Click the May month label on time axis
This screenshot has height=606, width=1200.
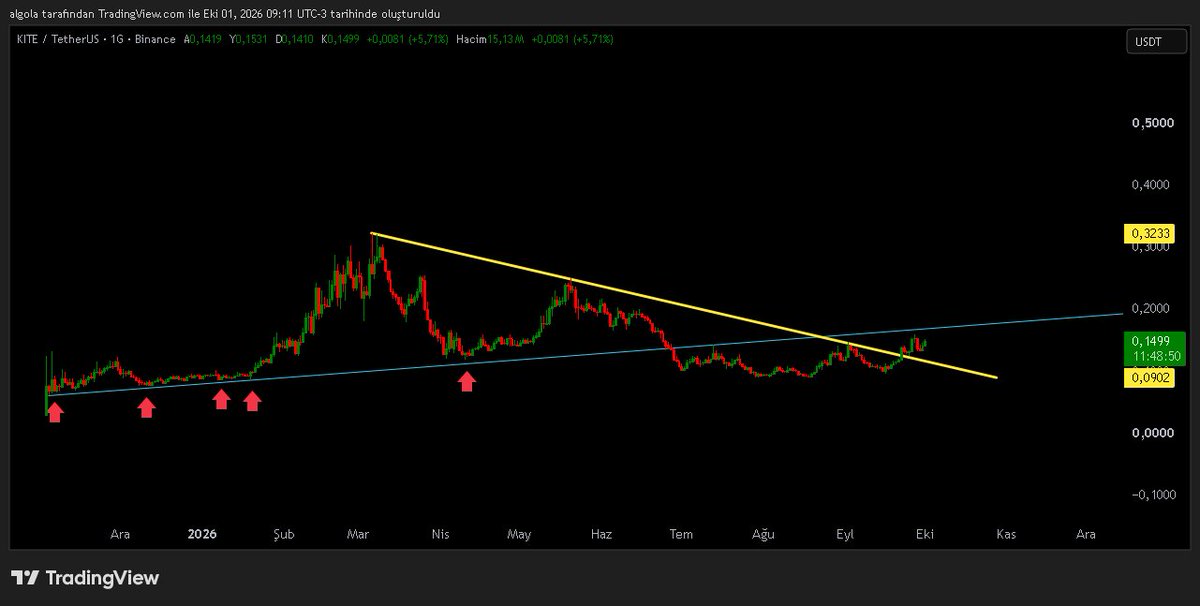tap(518, 534)
